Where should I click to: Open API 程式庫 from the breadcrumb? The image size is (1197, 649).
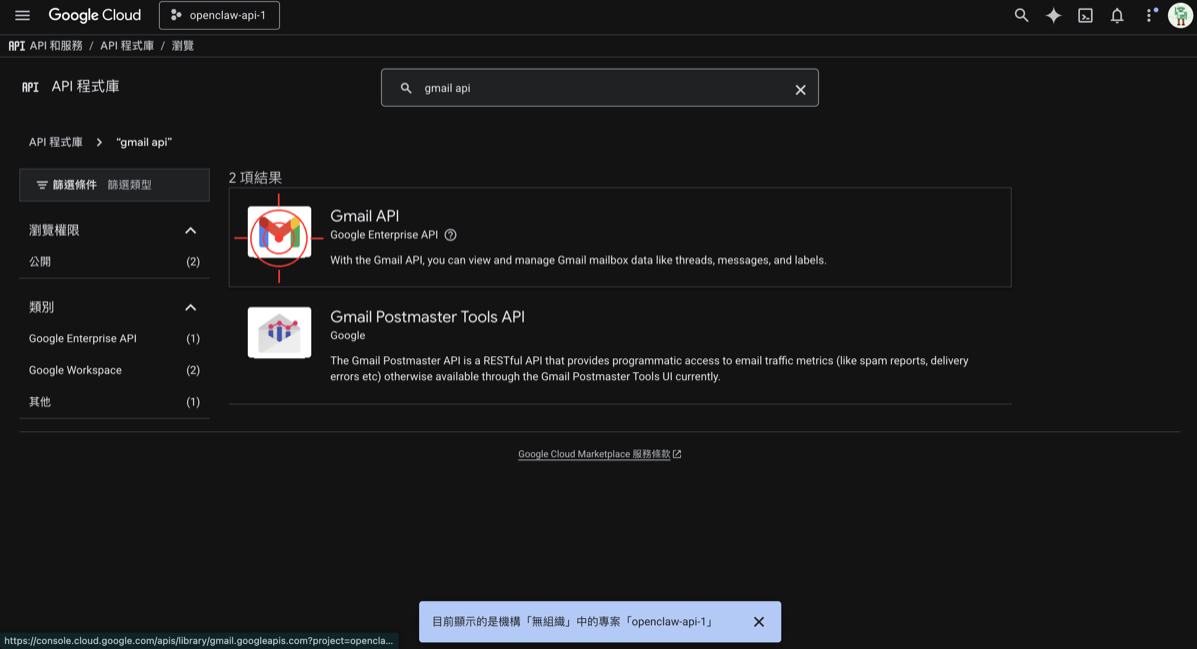(129, 45)
